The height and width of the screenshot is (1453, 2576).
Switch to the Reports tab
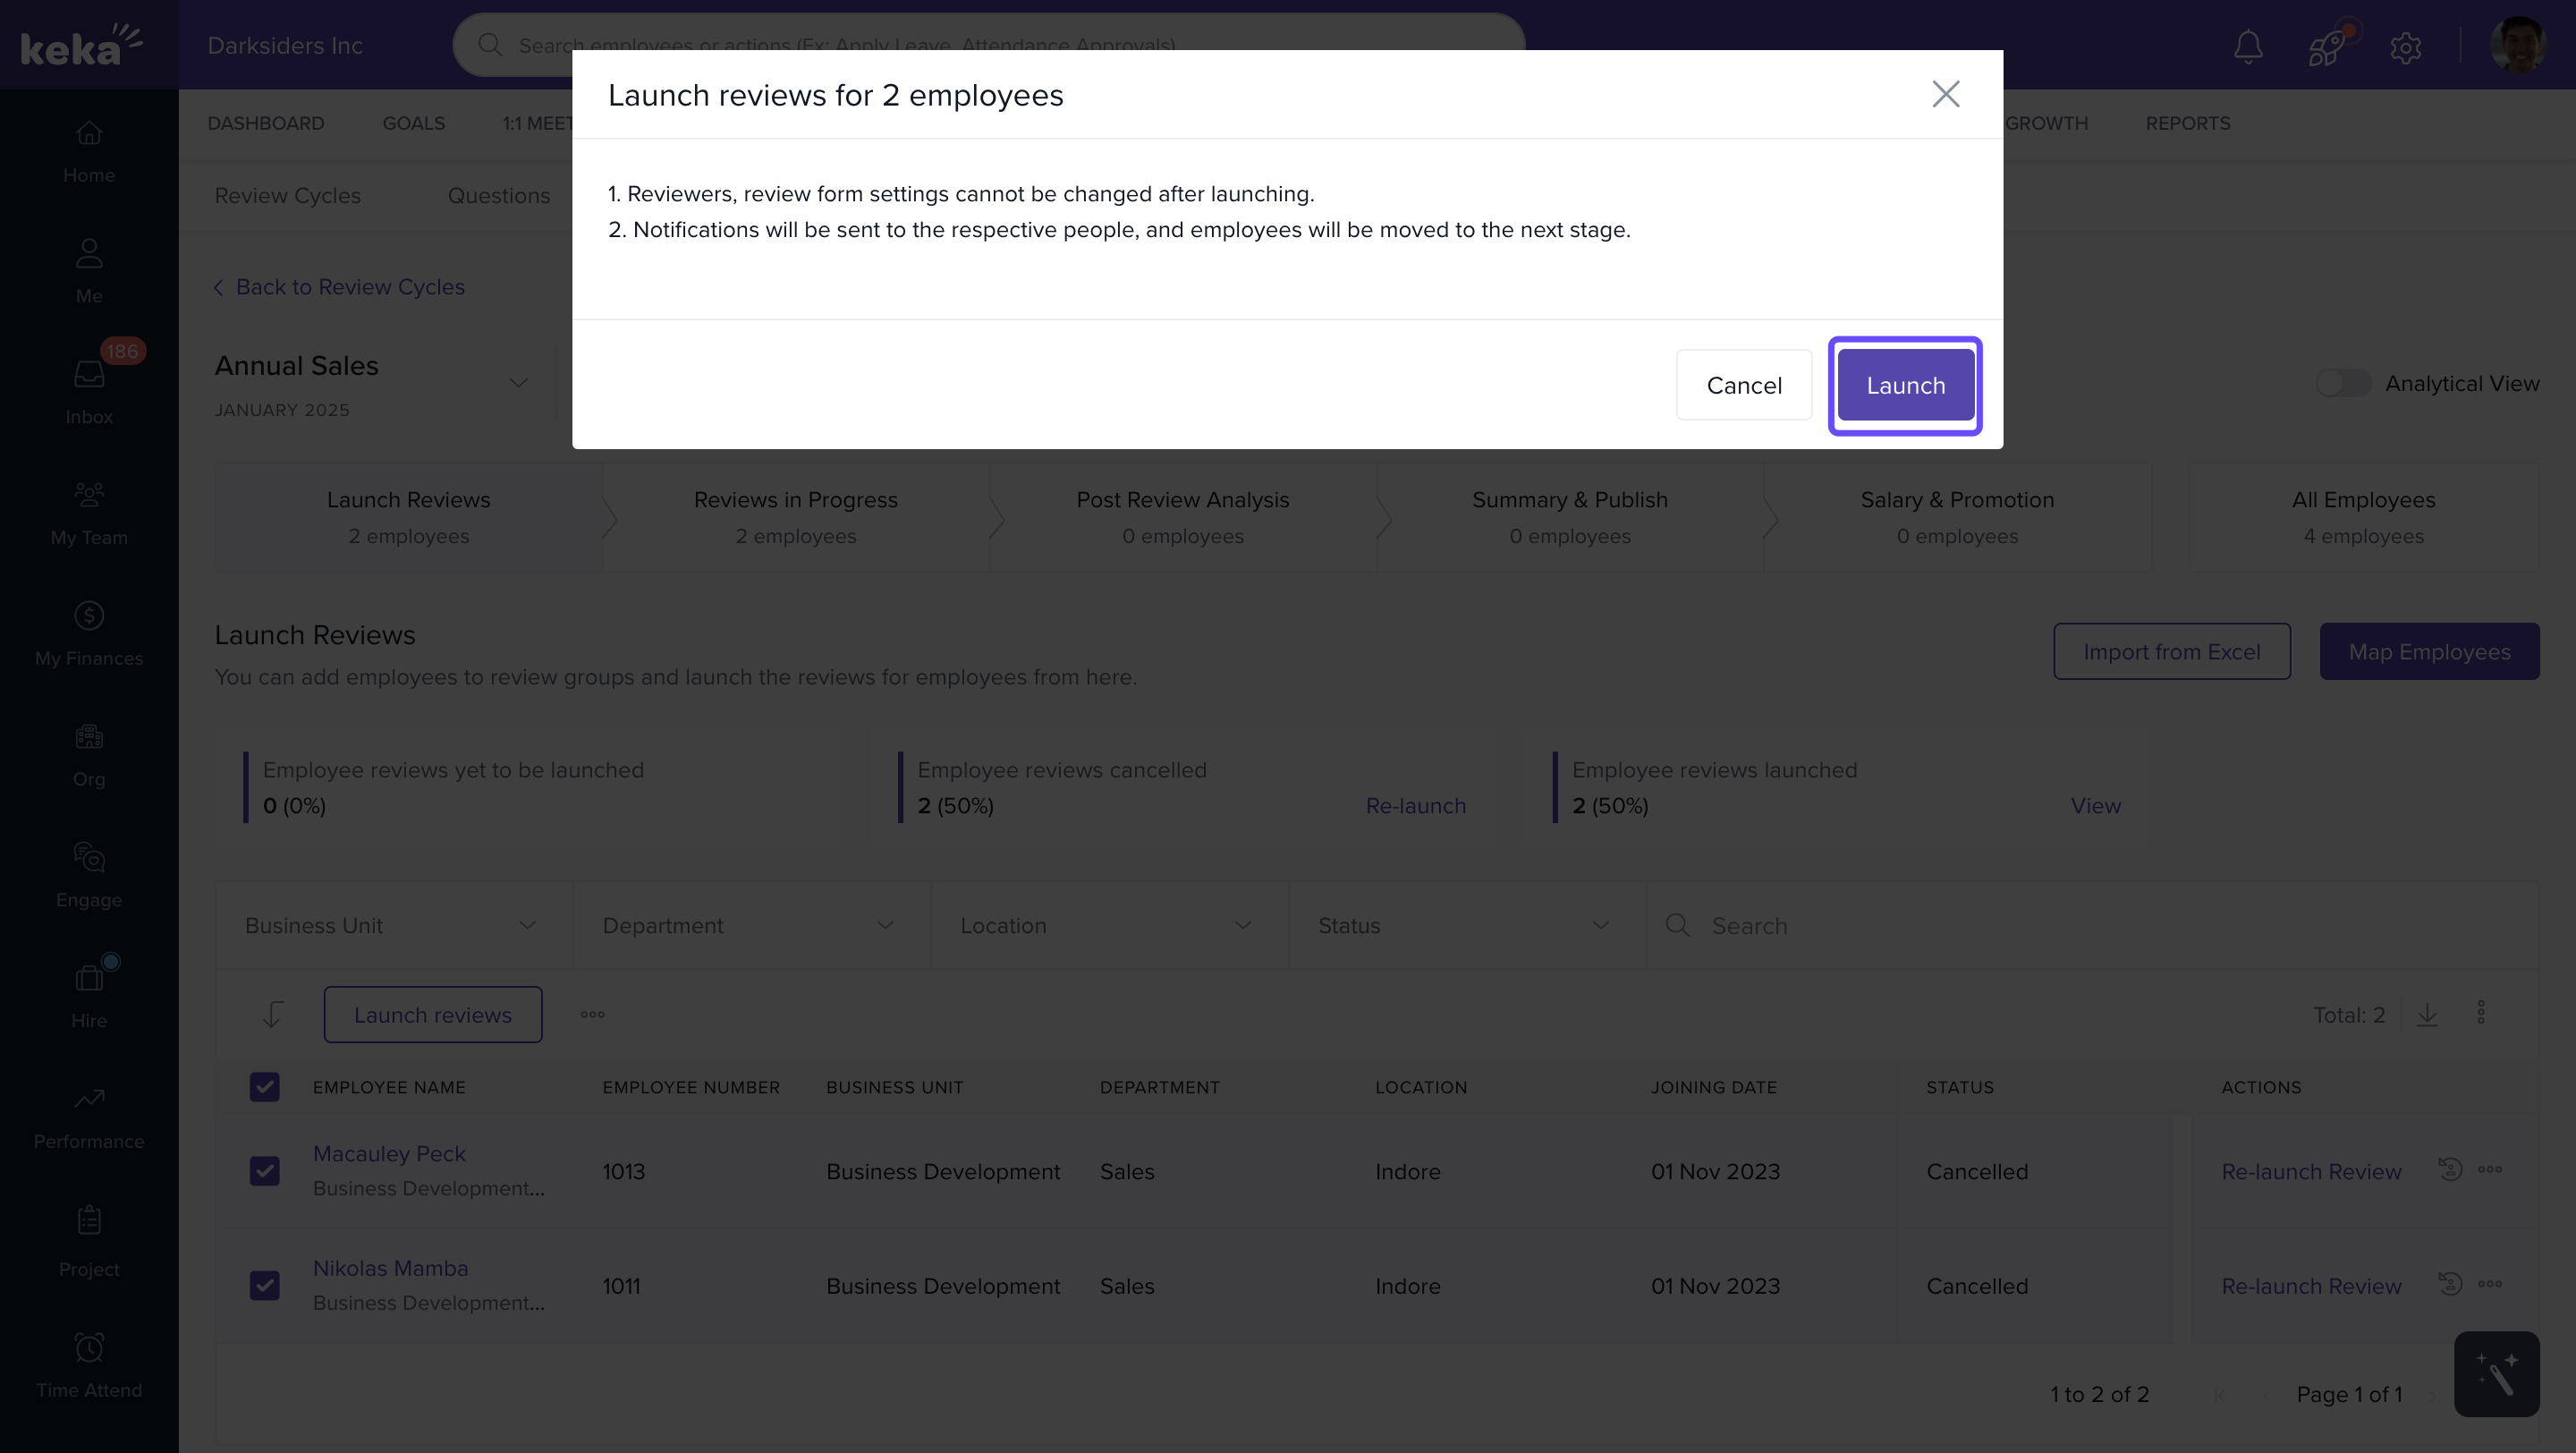(x=2187, y=123)
